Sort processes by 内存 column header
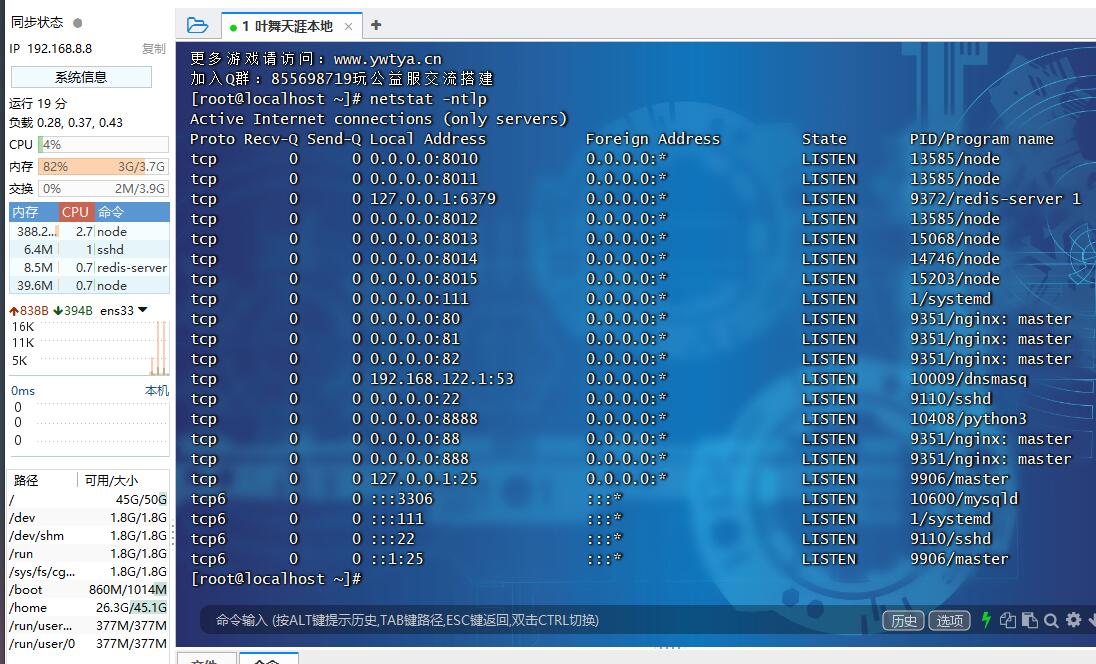The image size is (1096, 664). (x=33, y=212)
